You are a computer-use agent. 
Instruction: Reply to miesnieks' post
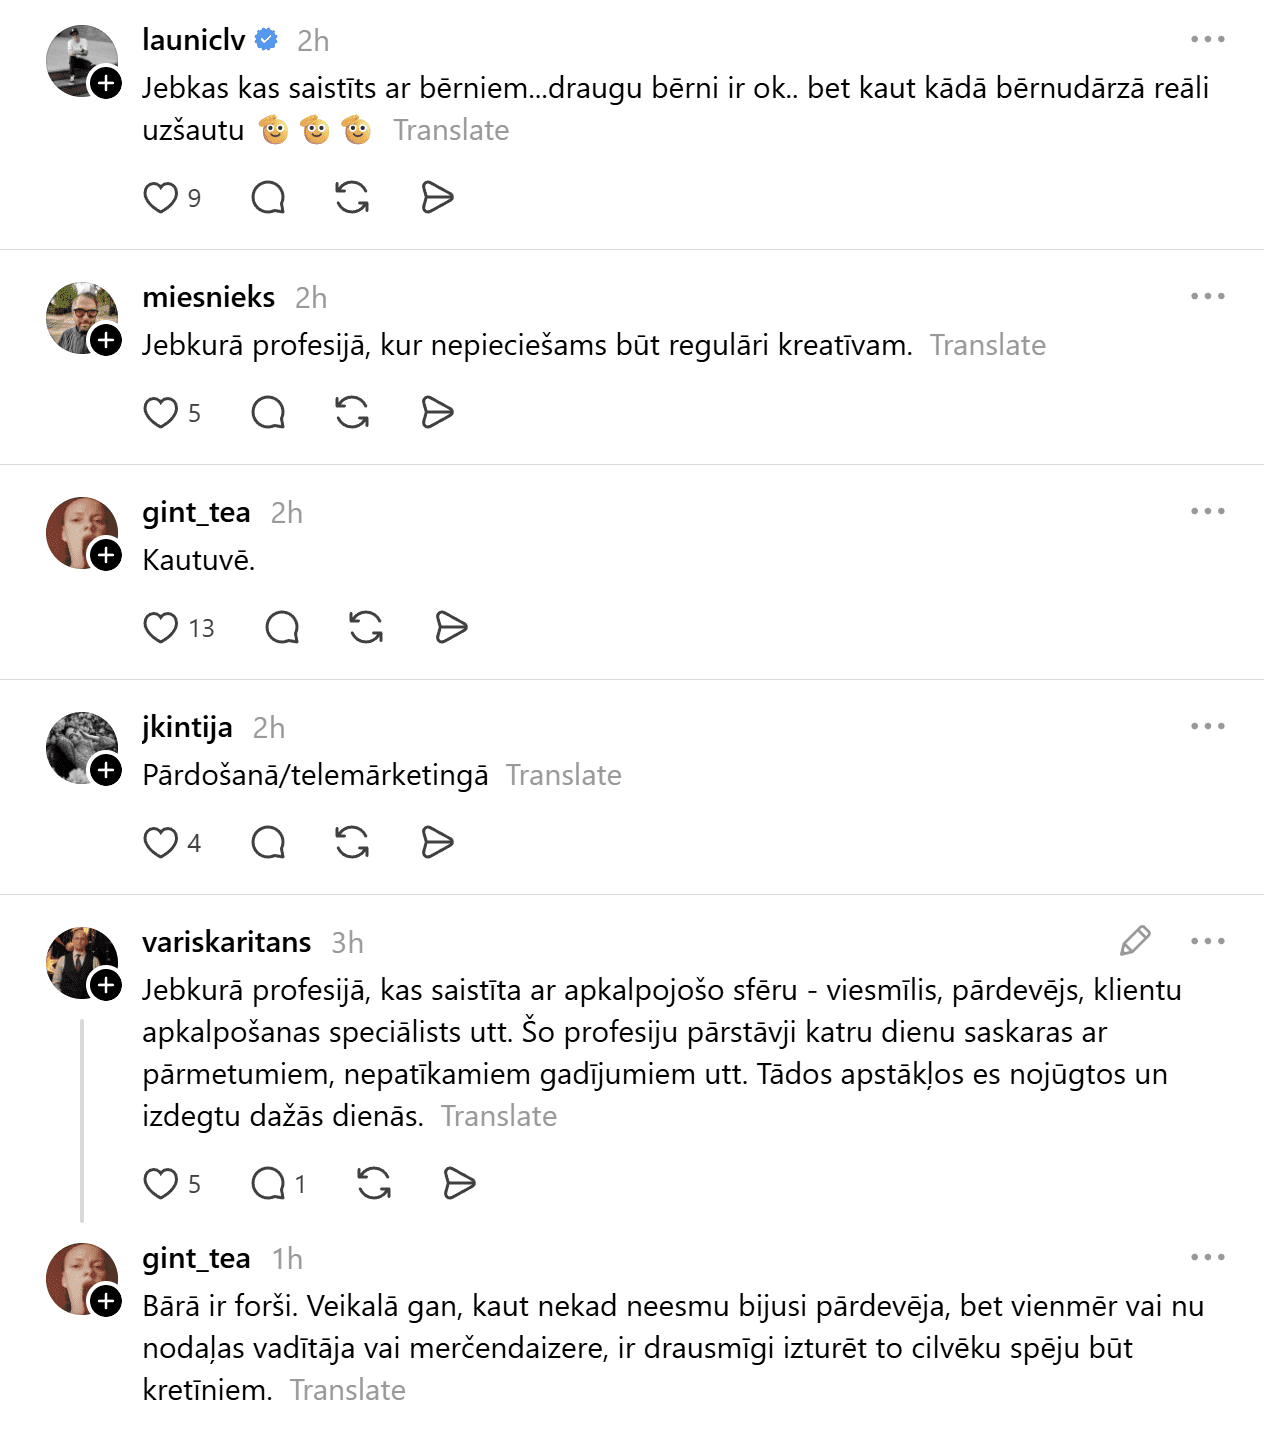[x=268, y=413]
